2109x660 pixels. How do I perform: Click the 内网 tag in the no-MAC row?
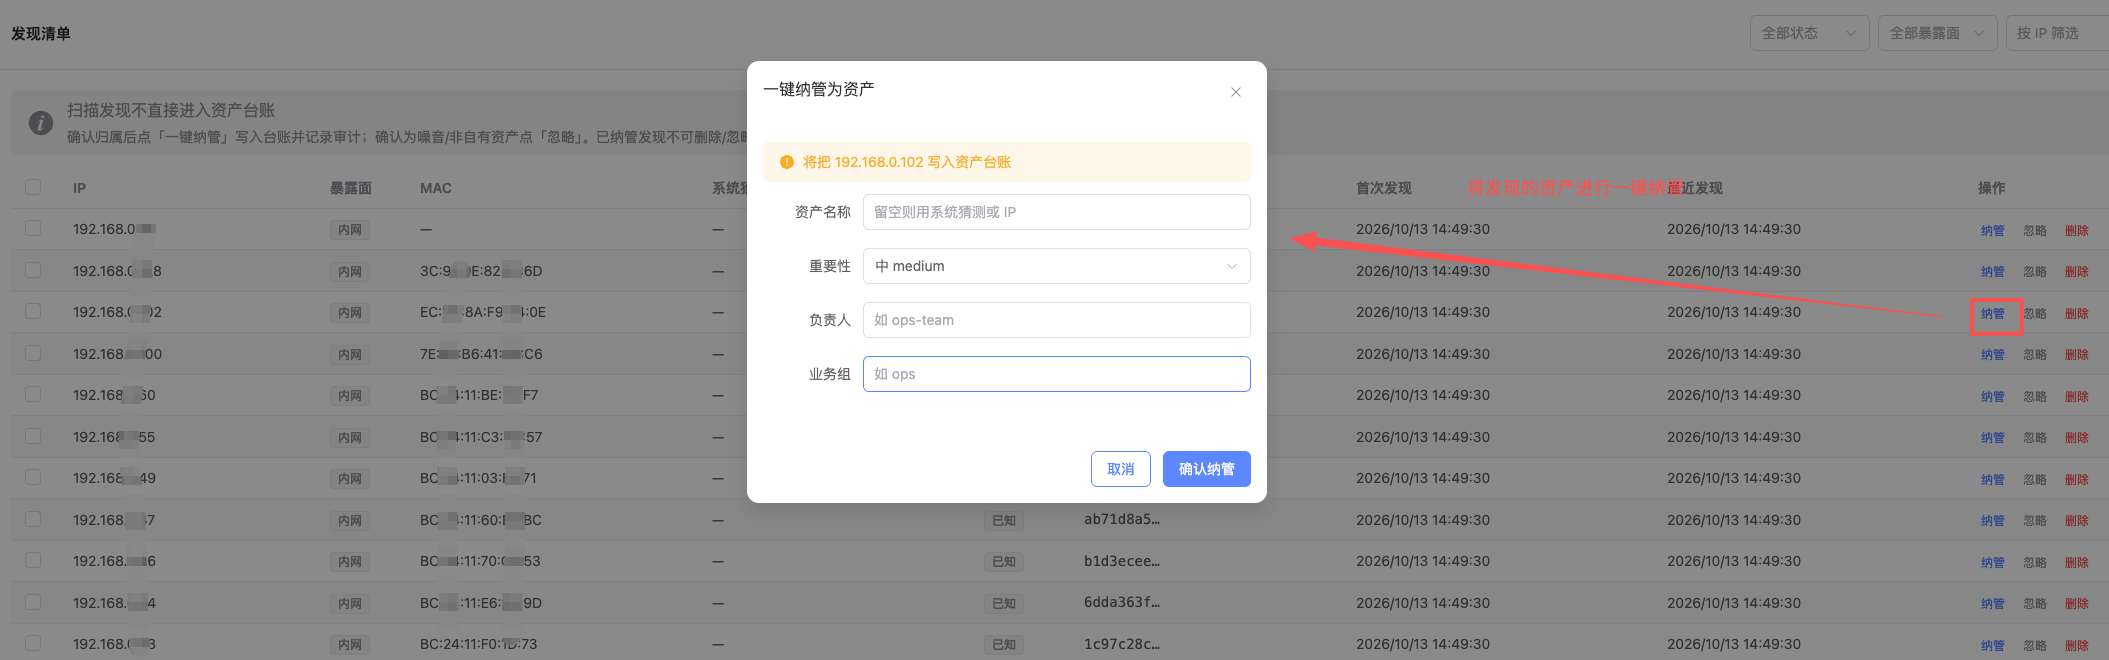[350, 230]
